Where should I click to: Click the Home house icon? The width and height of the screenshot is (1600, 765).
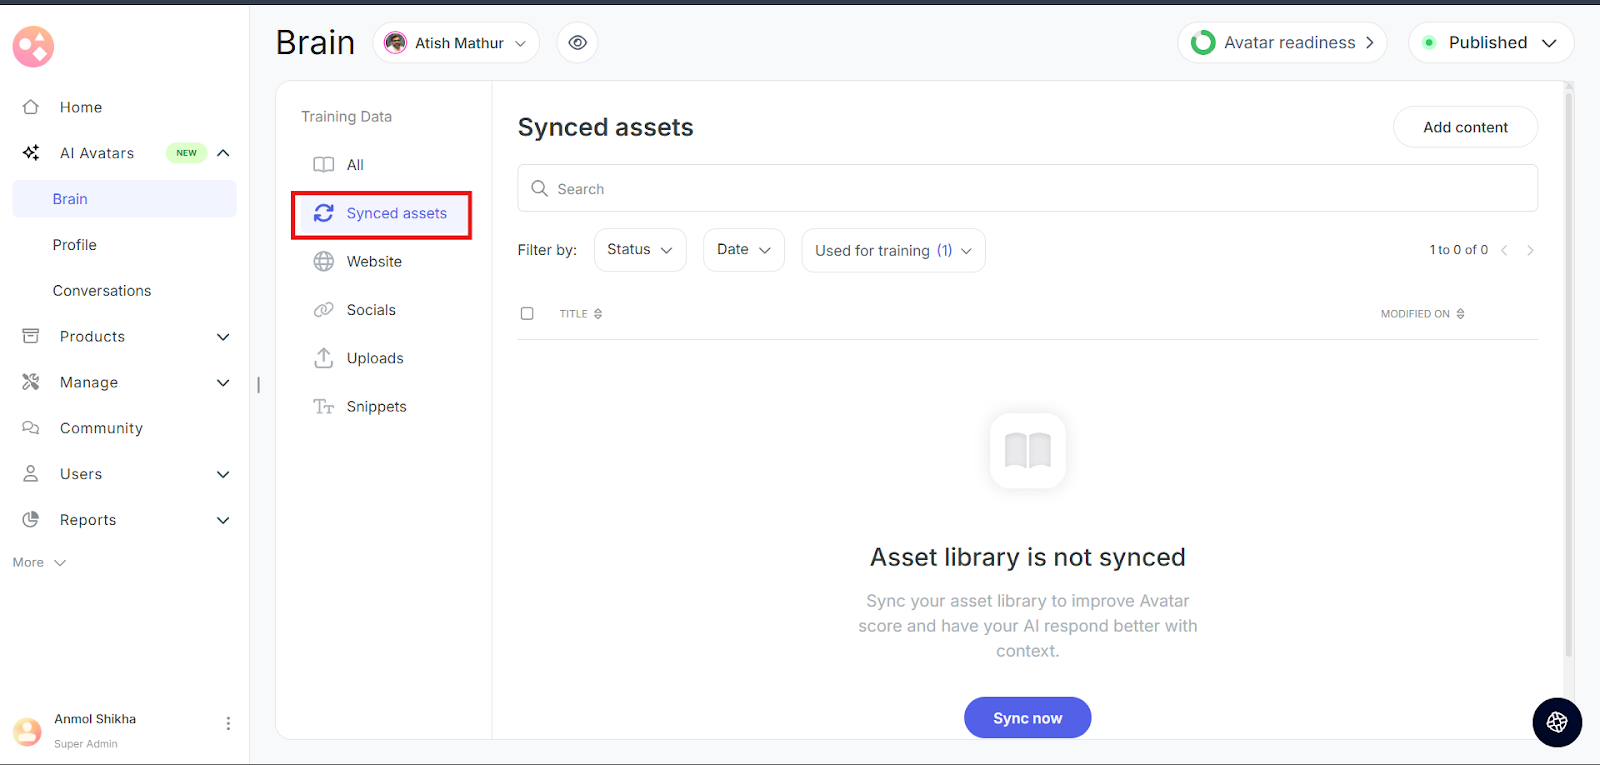[x=31, y=107]
